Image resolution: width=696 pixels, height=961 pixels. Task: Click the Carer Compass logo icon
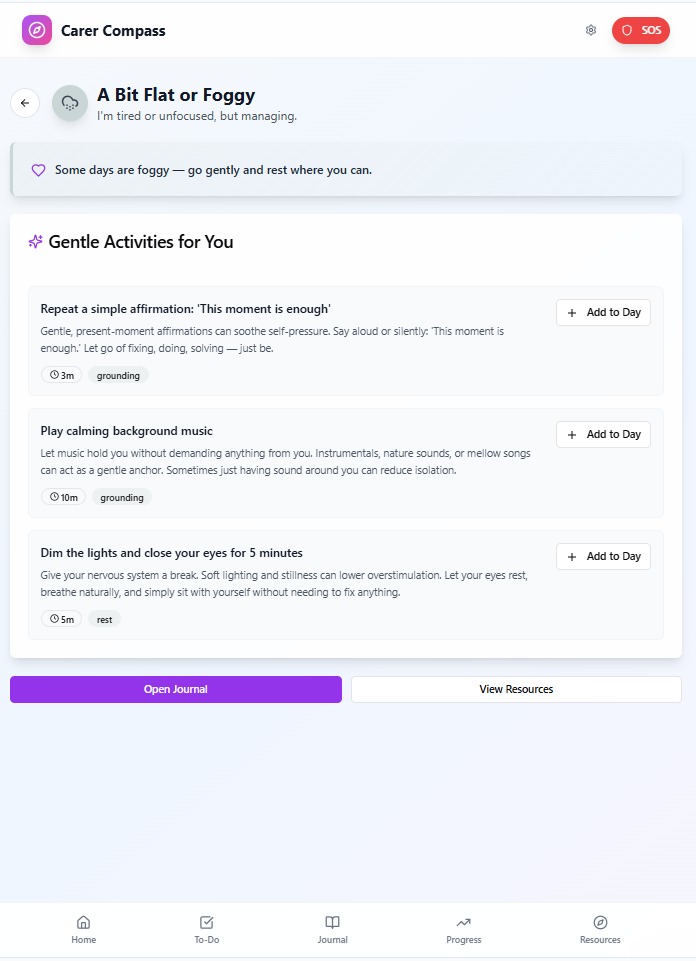coord(37,30)
